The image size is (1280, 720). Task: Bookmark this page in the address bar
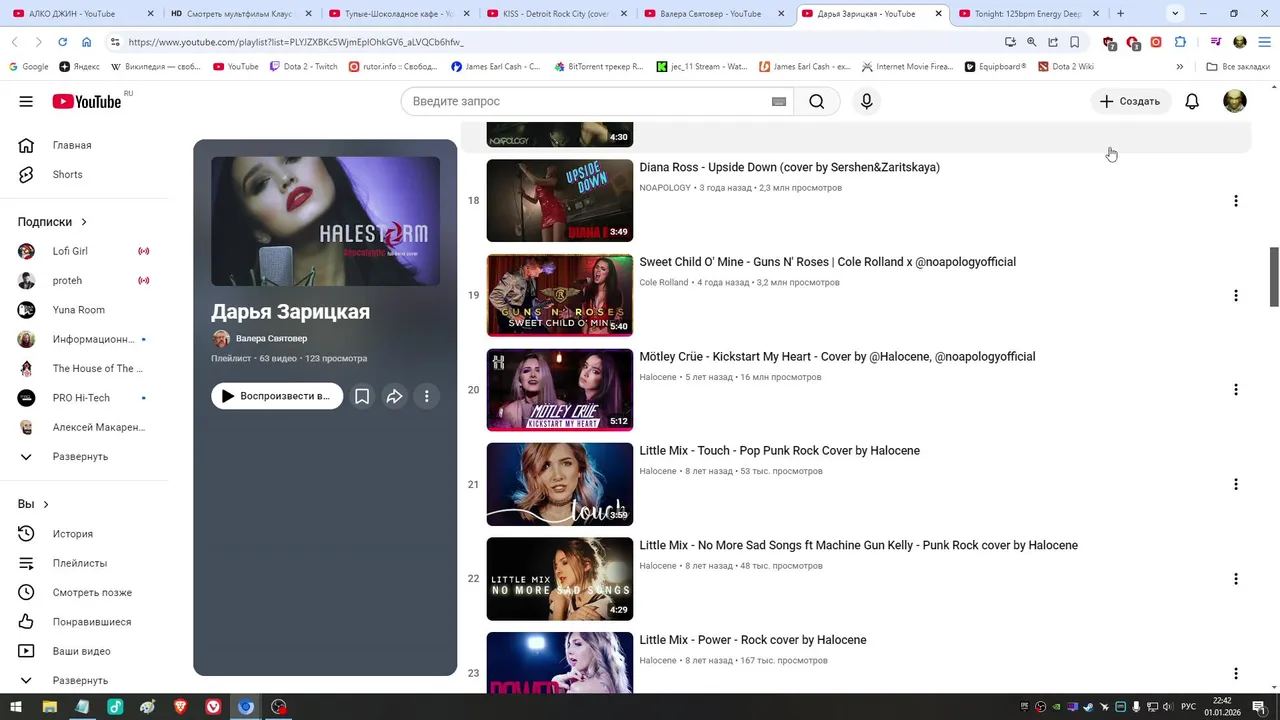pos(1075,42)
